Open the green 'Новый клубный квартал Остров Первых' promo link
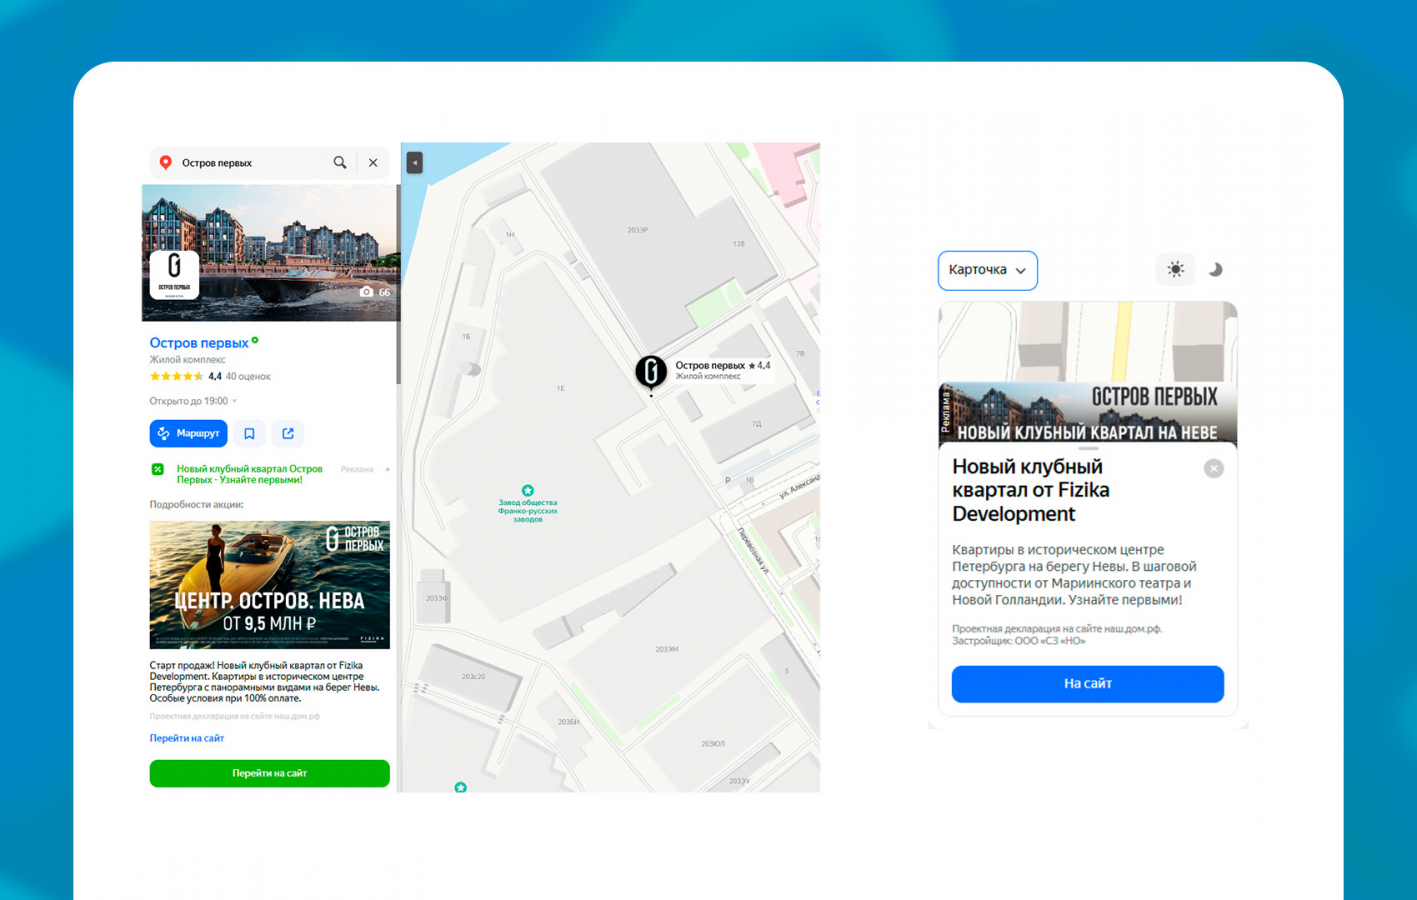Screen dimensions: 1417x900 tap(250, 474)
